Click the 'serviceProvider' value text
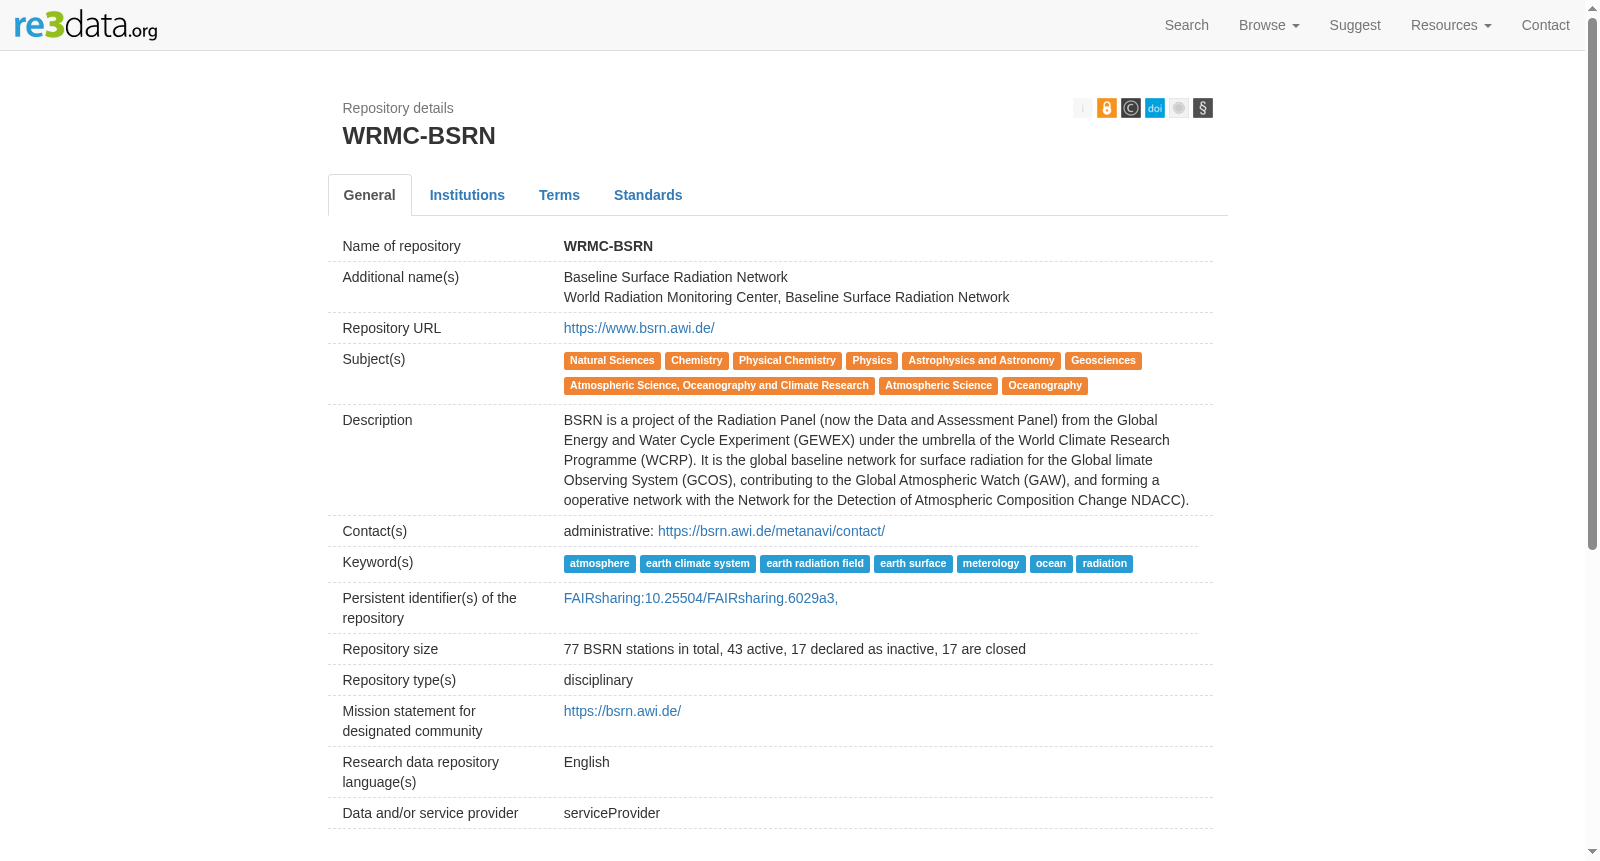This screenshot has height=861, width=1600. tap(612, 813)
